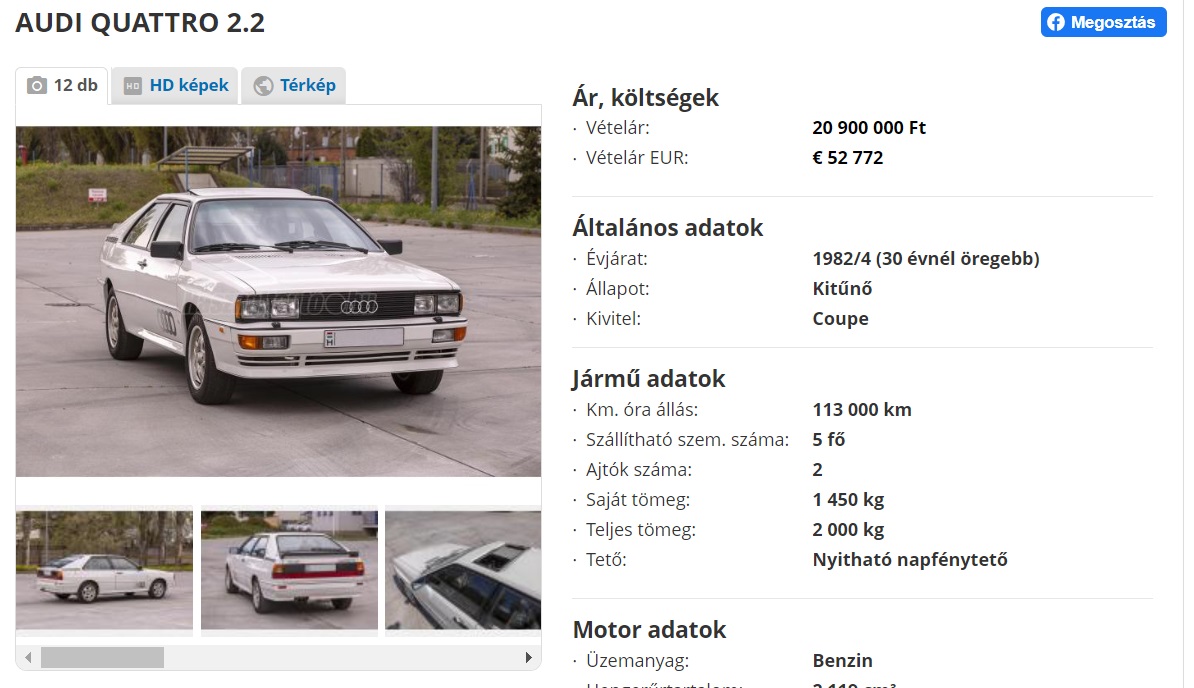Share listing with Megosztás button
Viewport: 1194px width, 688px height.
1103,22
